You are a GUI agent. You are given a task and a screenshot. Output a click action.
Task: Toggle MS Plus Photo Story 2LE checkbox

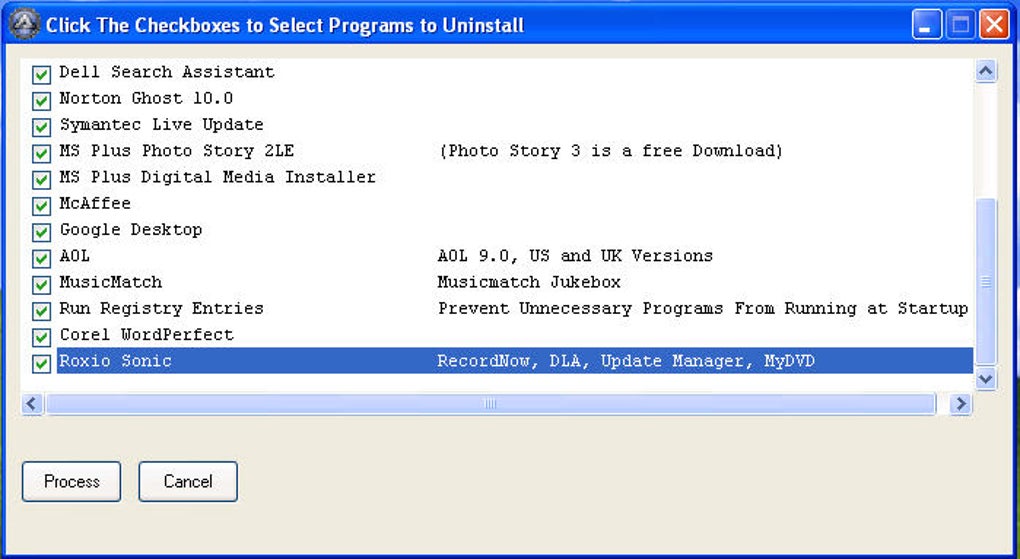click(x=41, y=154)
